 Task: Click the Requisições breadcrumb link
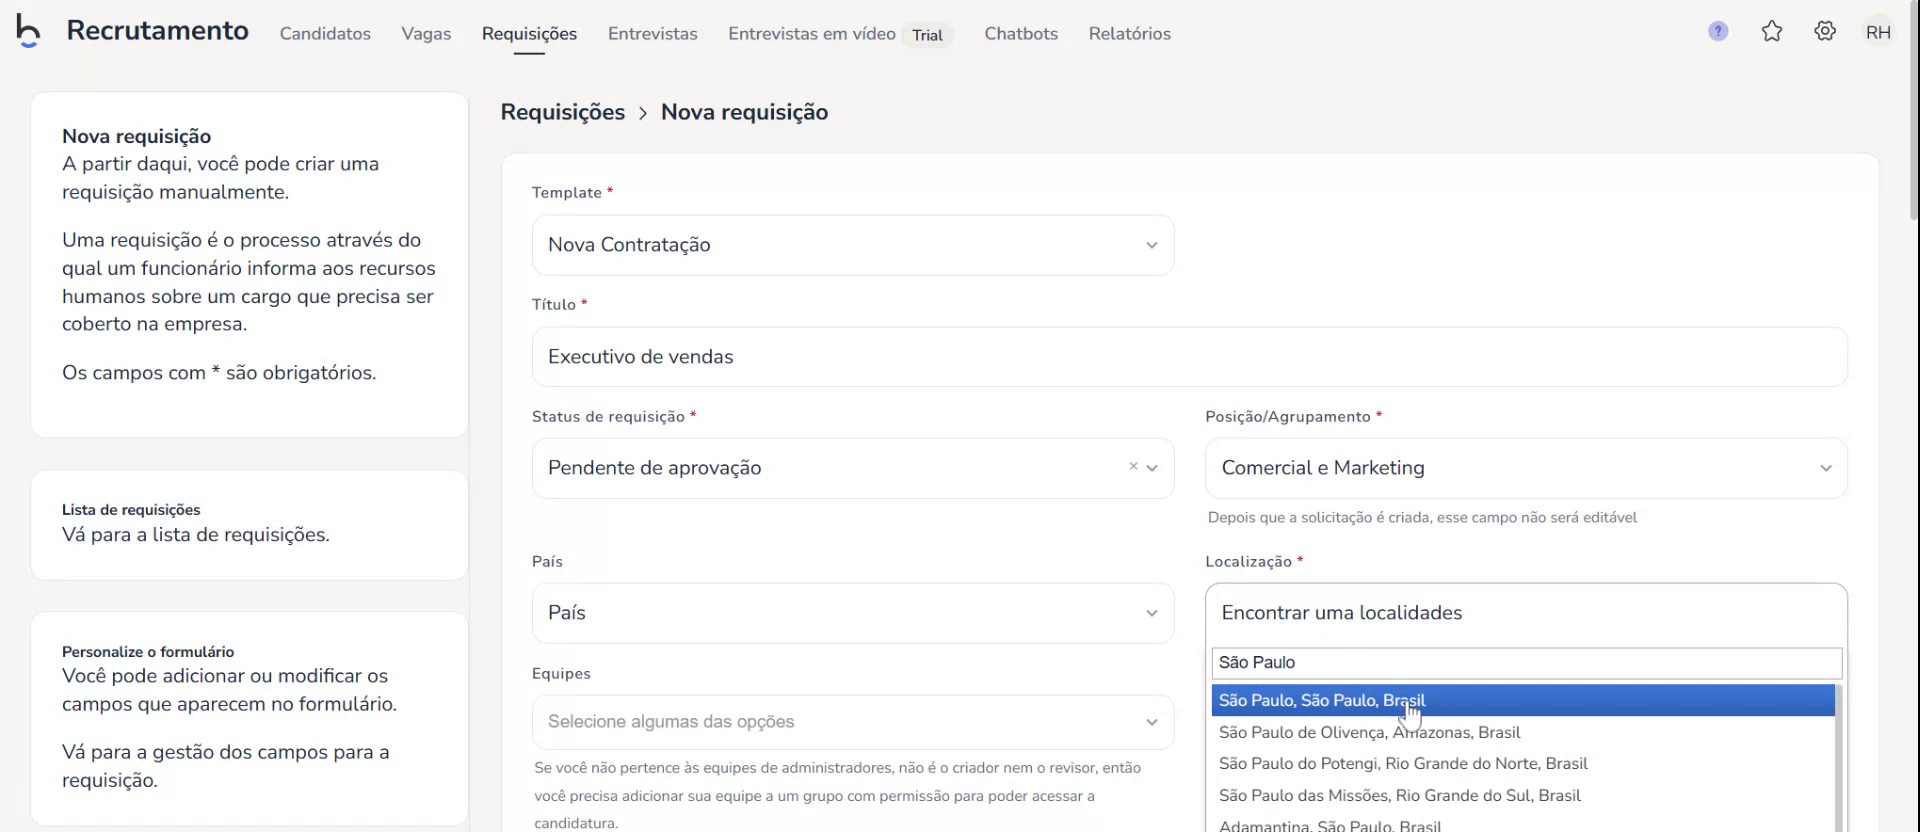coord(562,112)
